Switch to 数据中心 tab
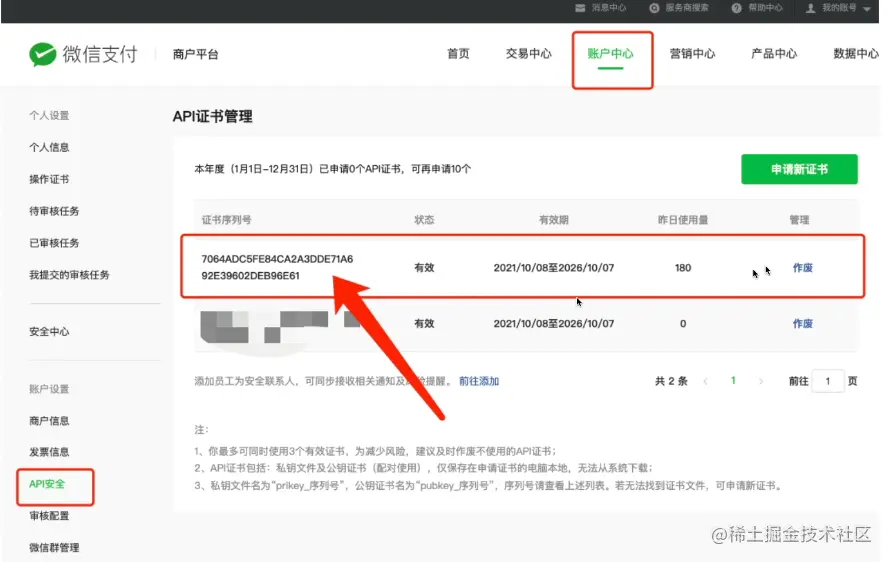The height and width of the screenshot is (562, 889). click(856, 54)
